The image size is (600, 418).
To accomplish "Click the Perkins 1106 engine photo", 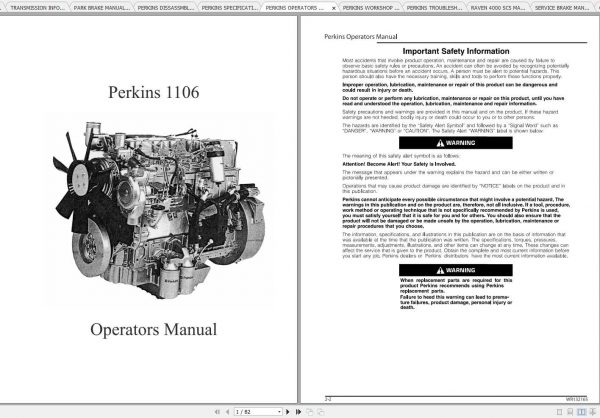I will coord(159,209).
